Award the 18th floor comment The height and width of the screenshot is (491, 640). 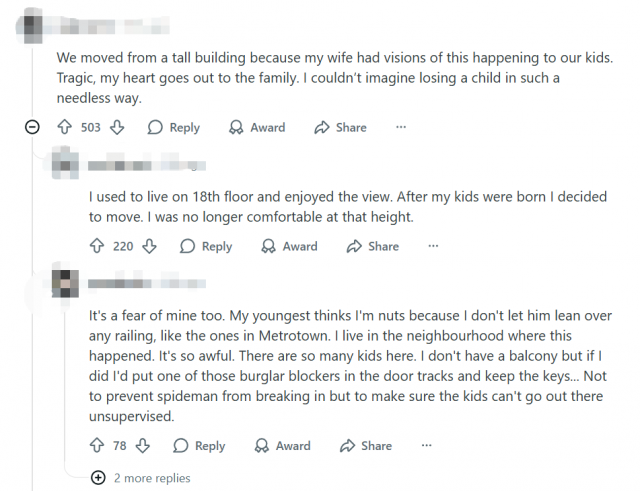click(x=289, y=246)
